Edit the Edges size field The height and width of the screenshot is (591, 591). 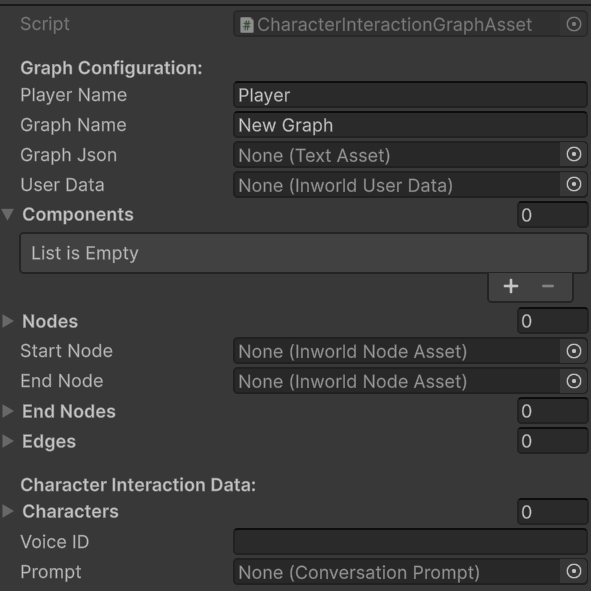pos(553,441)
